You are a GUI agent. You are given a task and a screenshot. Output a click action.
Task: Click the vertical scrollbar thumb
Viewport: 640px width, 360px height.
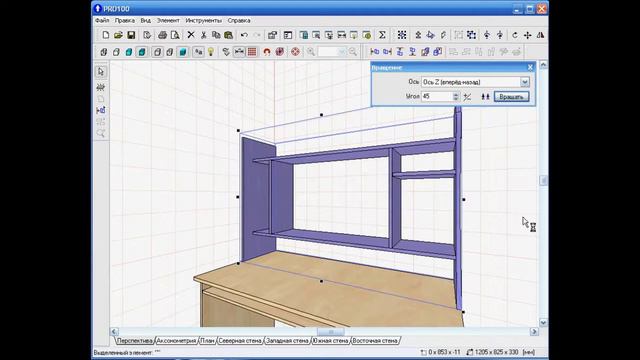[543, 180]
